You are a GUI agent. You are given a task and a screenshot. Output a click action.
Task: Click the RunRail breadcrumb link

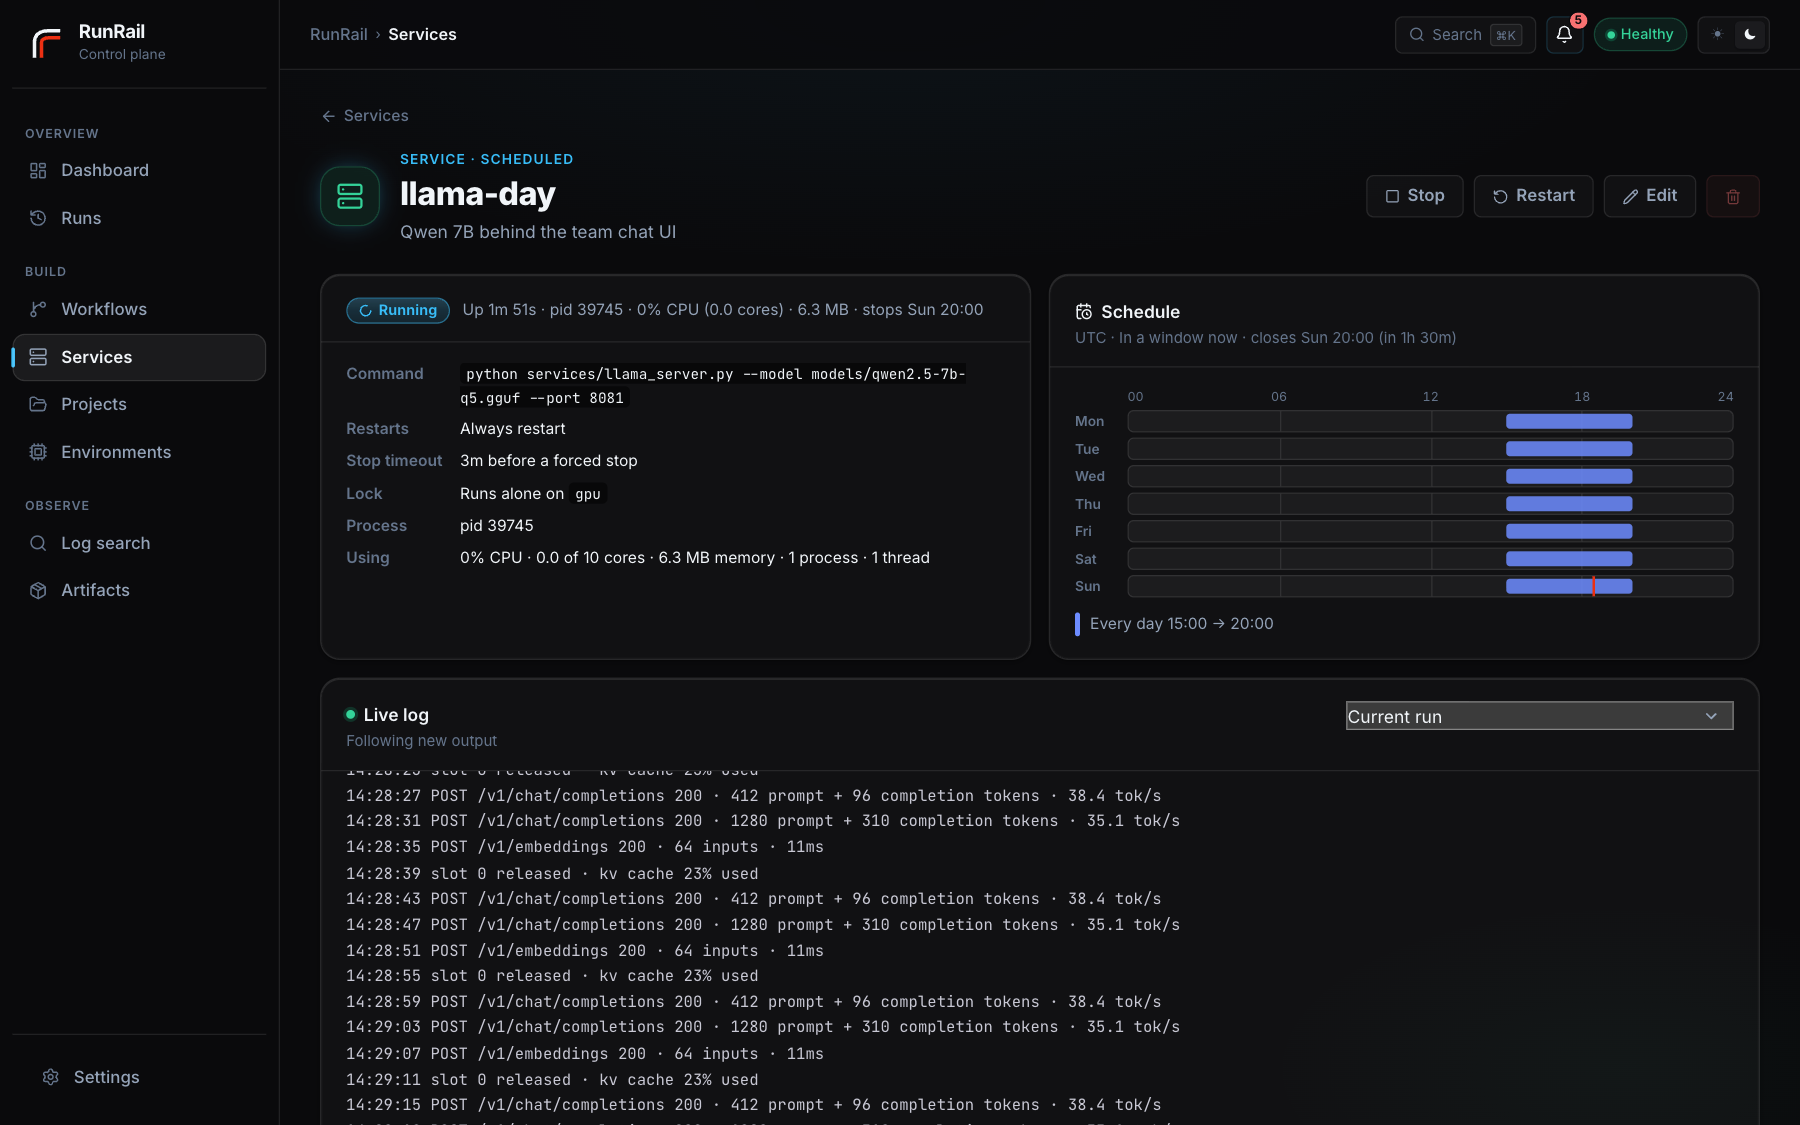[x=338, y=35]
